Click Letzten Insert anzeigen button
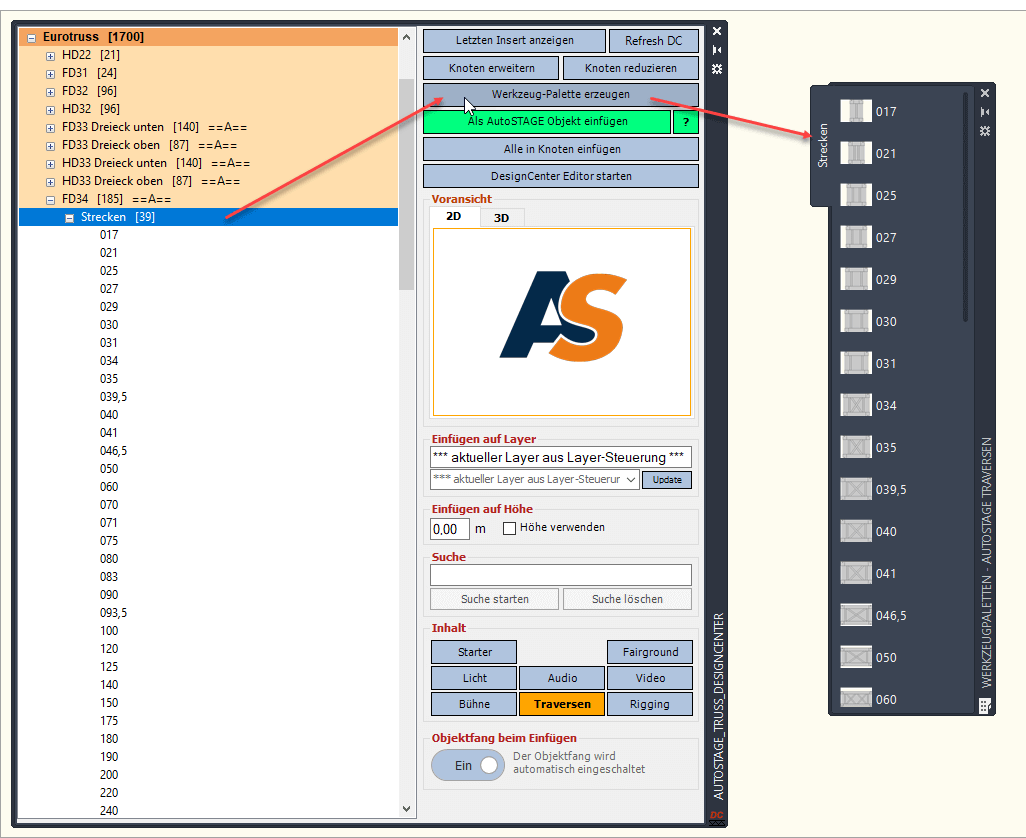 [514, 41]
